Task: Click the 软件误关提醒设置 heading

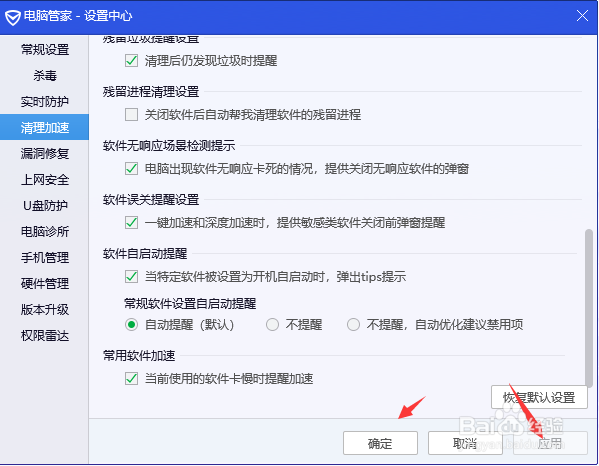Action: [151, 199]
